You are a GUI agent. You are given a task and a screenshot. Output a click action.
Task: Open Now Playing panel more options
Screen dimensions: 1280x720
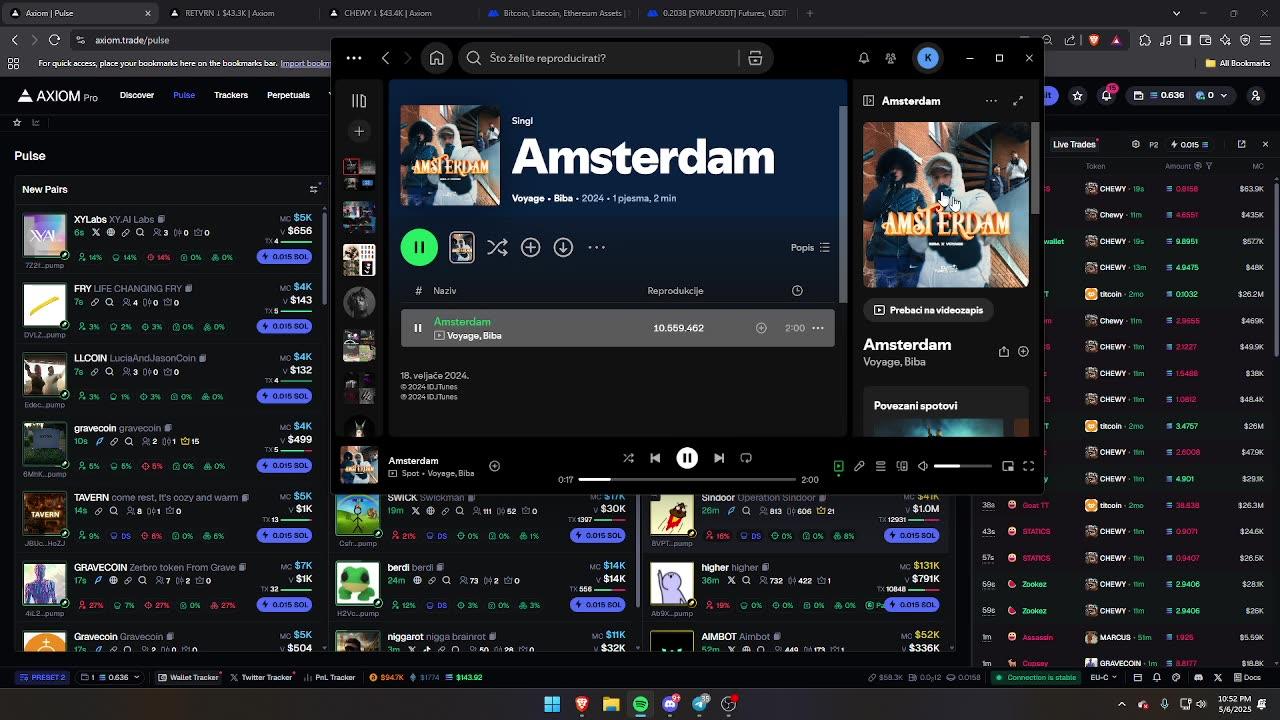pos(991,101)
